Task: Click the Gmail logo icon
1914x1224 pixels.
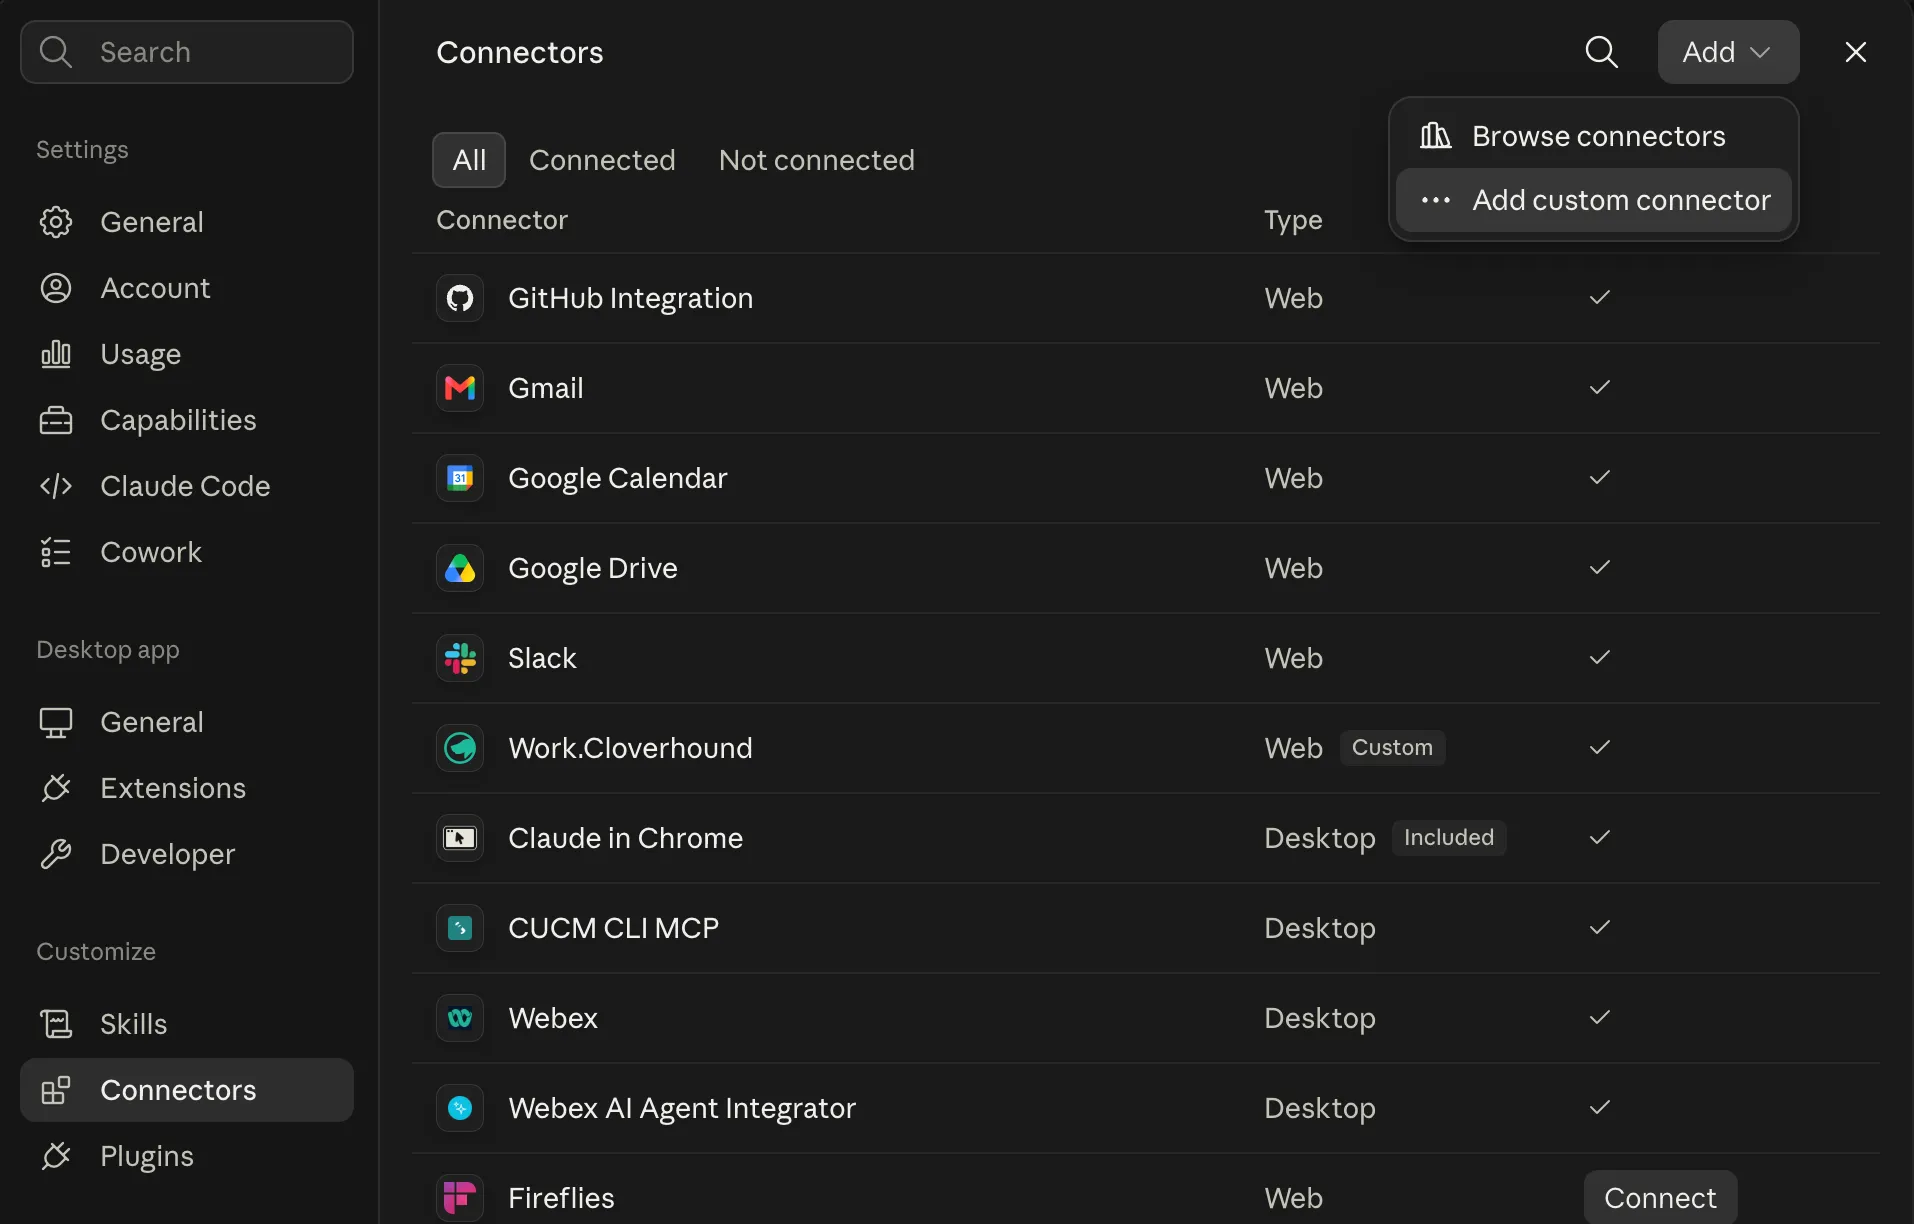Action: [x=460, y=388]
